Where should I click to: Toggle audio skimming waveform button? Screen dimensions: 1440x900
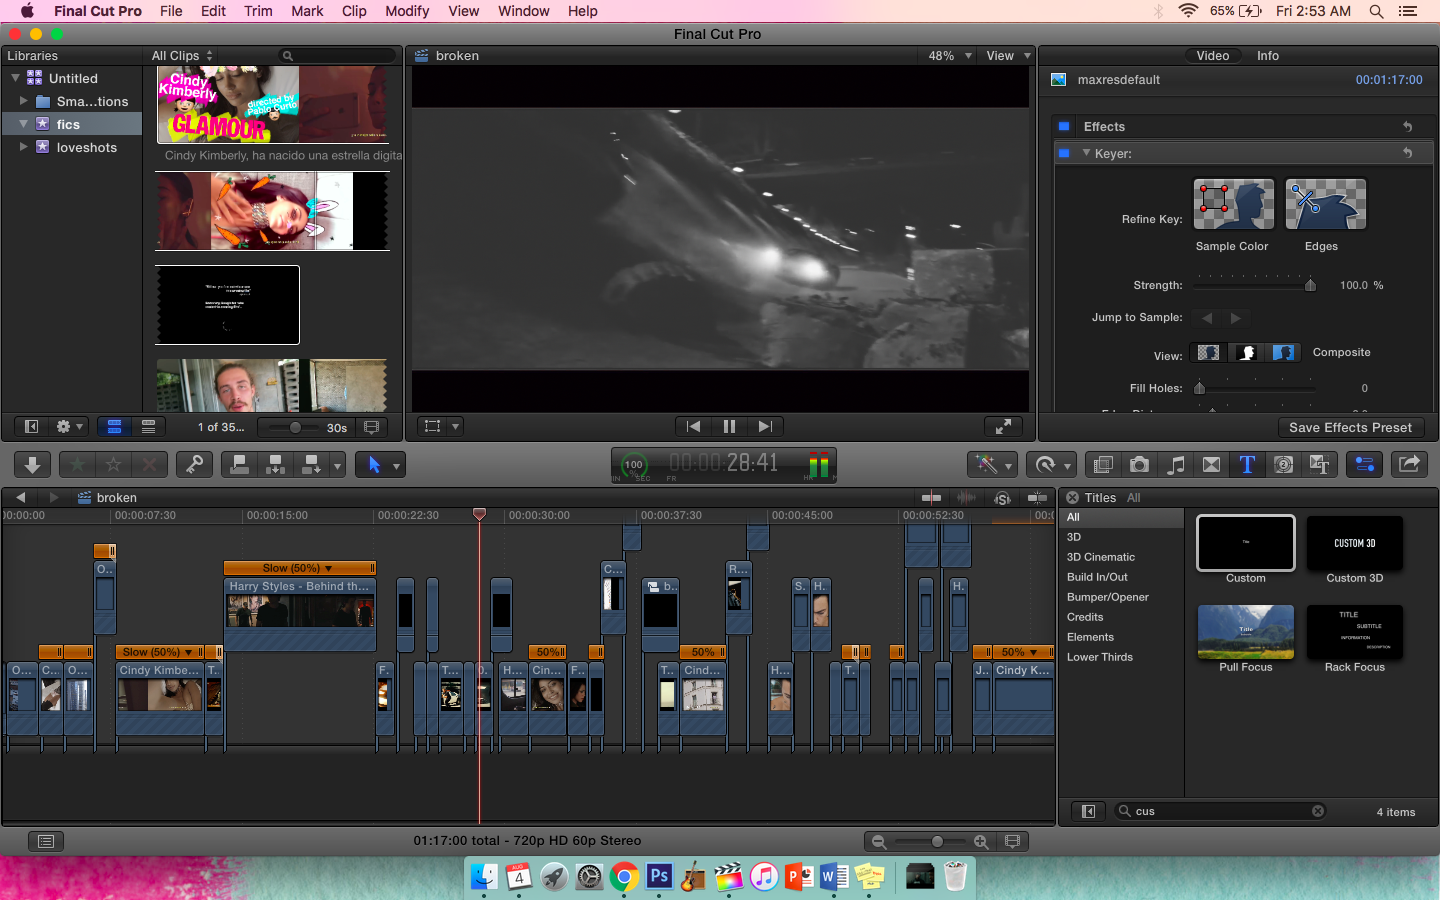pos(967,498)
